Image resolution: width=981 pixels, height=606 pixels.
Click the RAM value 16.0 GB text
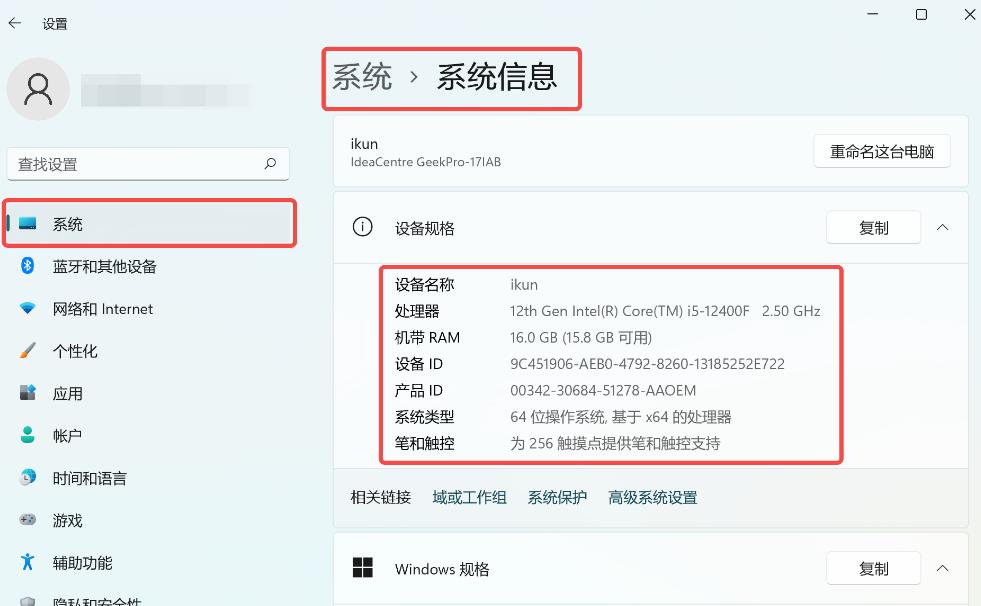coord(581,338)
